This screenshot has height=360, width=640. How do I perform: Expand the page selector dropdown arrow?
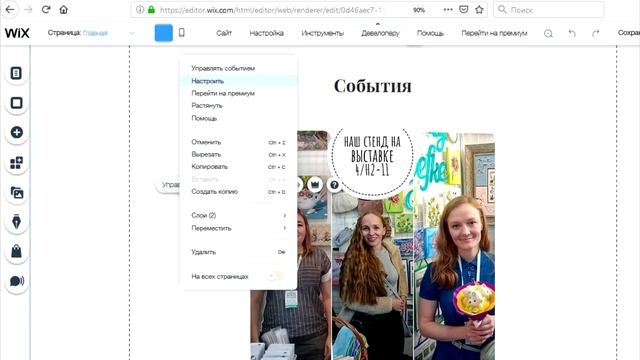tap(132, 33)
